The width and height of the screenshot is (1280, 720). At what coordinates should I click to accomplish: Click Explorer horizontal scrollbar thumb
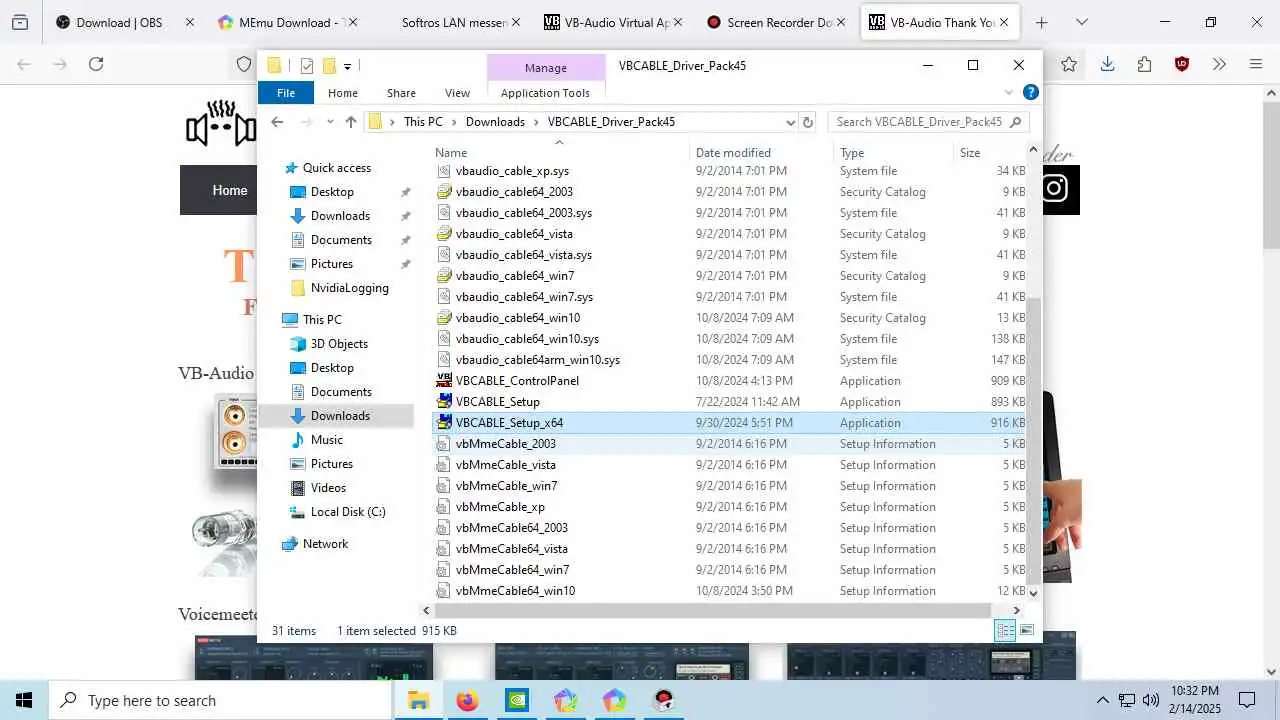pyautogui.click(x=712, y=610)
